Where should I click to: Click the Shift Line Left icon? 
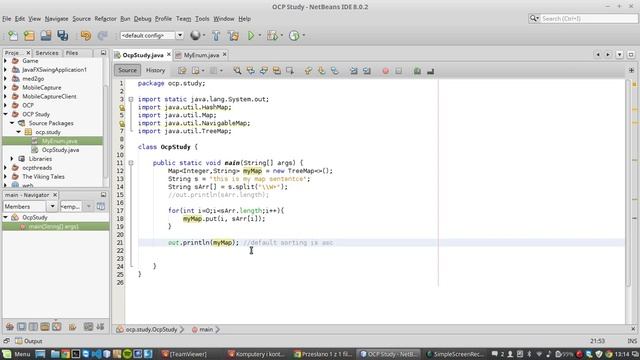353,71
